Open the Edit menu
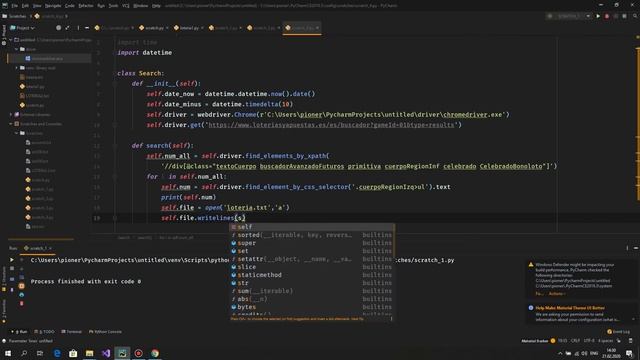This screenshot has width=640, height=360. pyautogui.click(x=25, y=6)
